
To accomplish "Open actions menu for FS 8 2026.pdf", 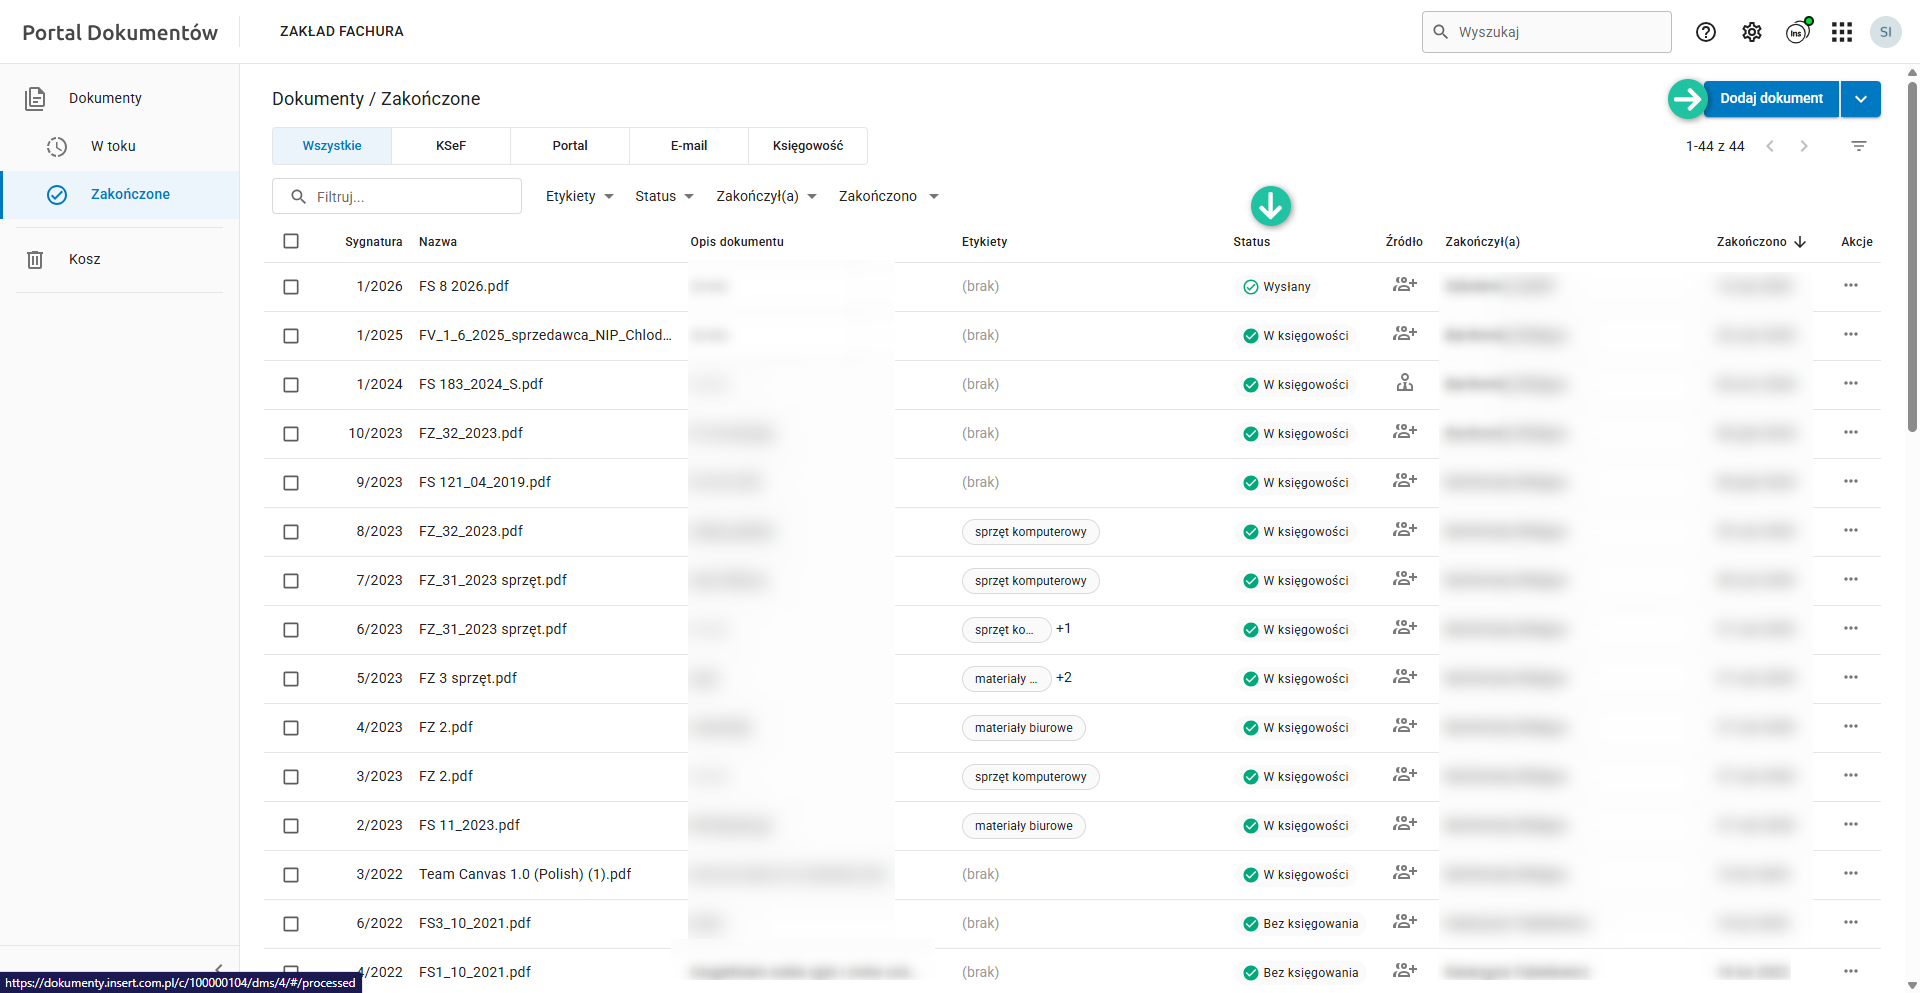I will click(x=1851, y=286).
